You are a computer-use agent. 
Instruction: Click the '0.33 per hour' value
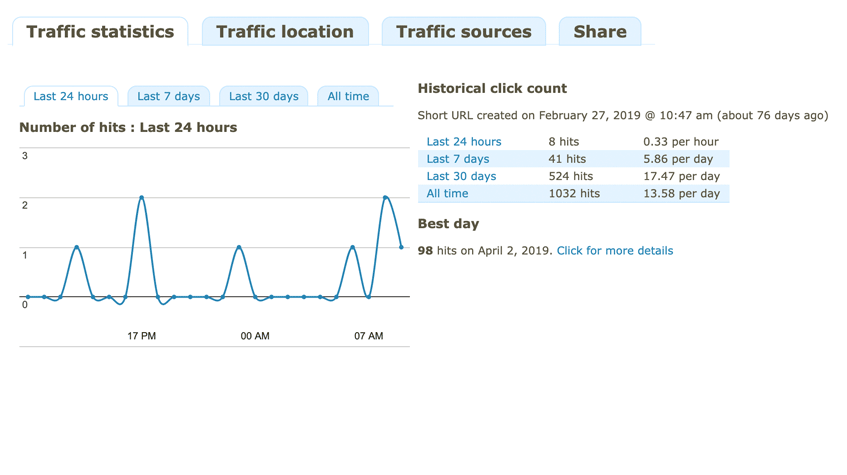pyautogui.click(x=681, y=142)
